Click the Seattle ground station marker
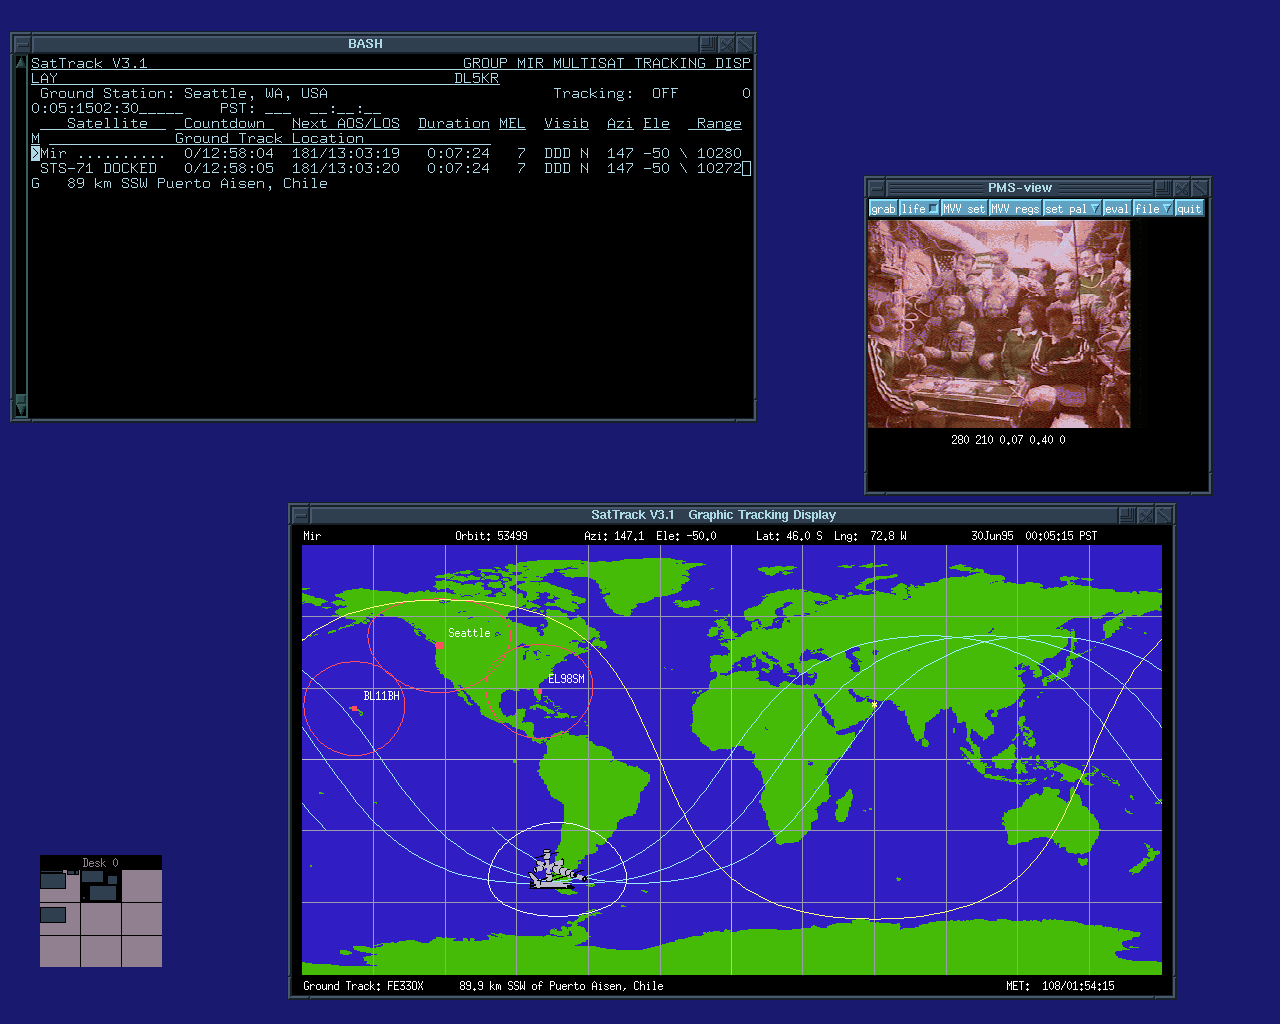Viewport: 1280px width, 1024px height. click(439, 646)
